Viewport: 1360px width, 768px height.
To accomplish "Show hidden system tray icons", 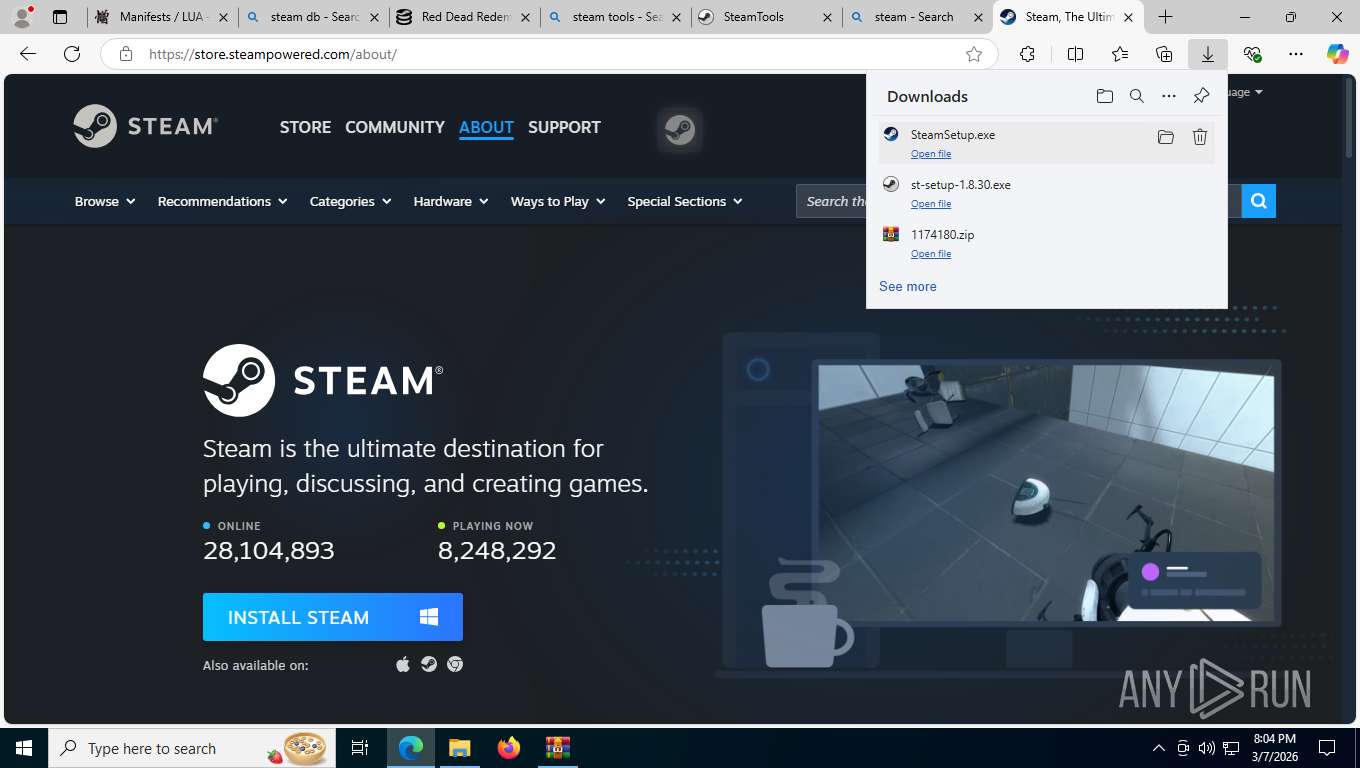I will click(1159, 748).
